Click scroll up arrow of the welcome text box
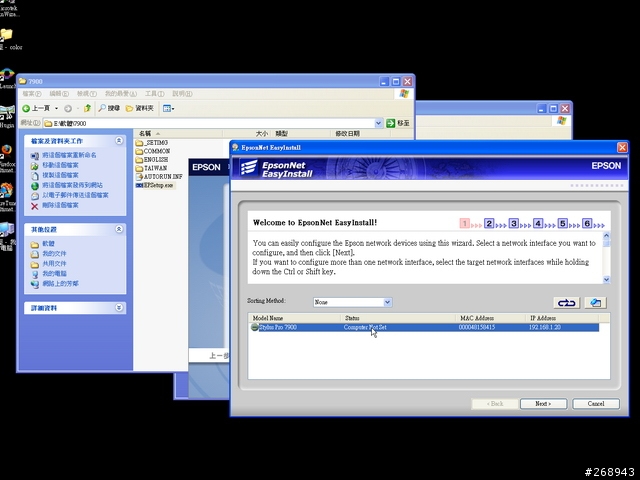The image size is (640, 480). click(x=606, y=236)
